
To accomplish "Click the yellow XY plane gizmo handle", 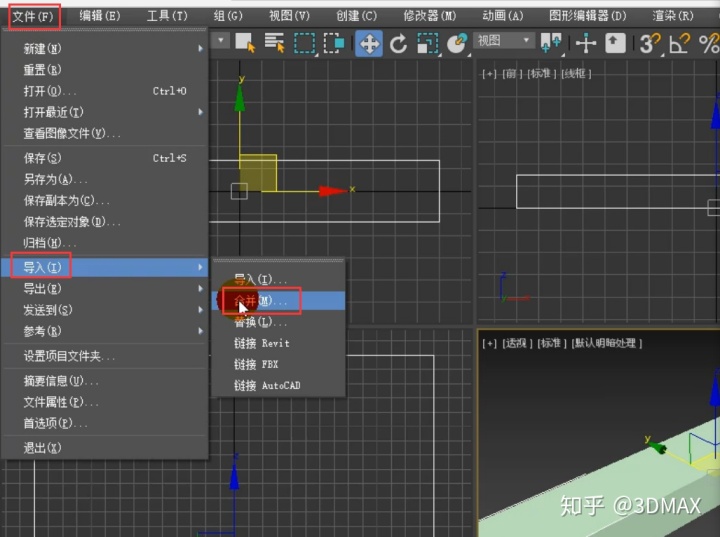I will [258, 173].
